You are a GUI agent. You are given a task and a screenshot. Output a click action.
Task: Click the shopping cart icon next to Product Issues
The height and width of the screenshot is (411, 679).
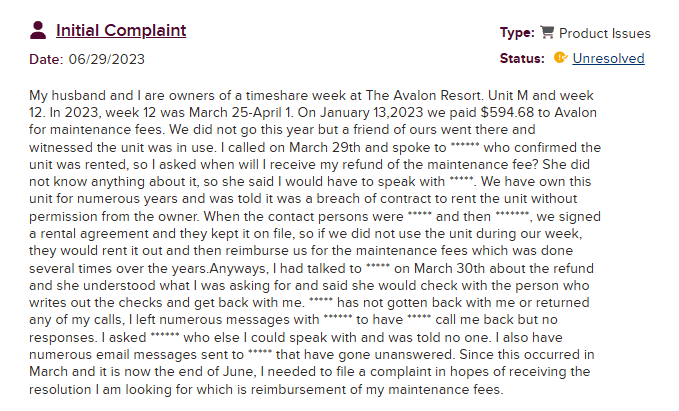point(547,33)
